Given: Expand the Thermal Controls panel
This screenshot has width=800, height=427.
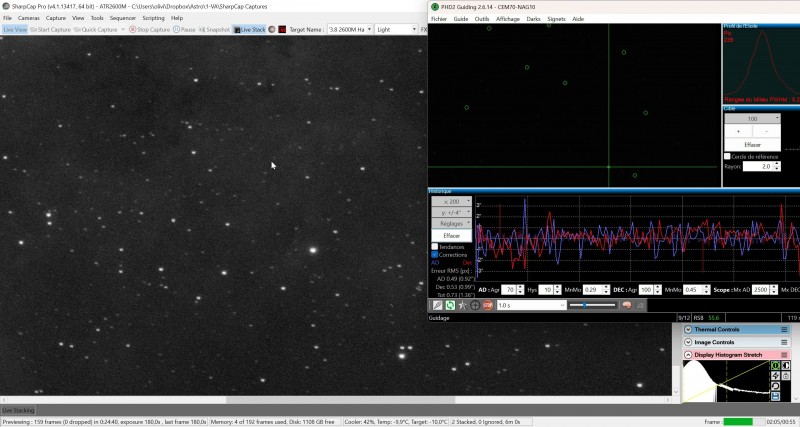Looking at the screenshot, I should 688,330.
